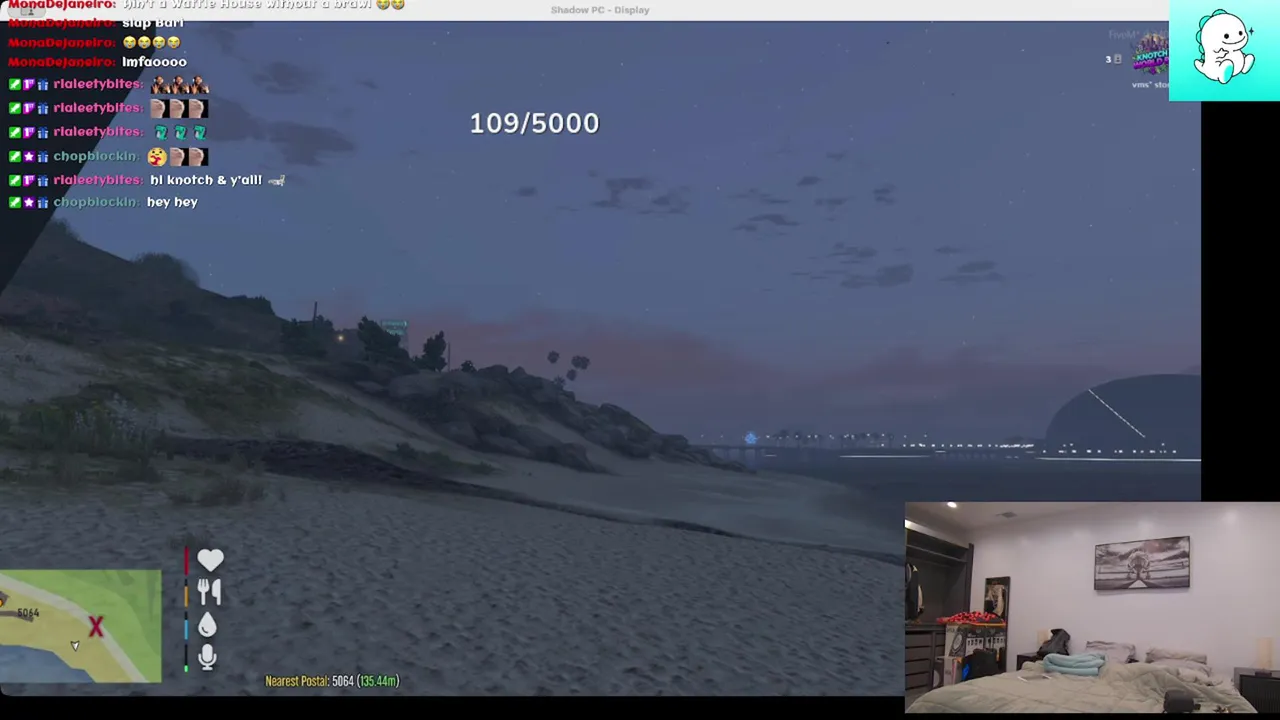The height and width of the screenshot is (720, 1280).
Task: Click the 'slap Bari' chat message
Action: click(153, 23)
